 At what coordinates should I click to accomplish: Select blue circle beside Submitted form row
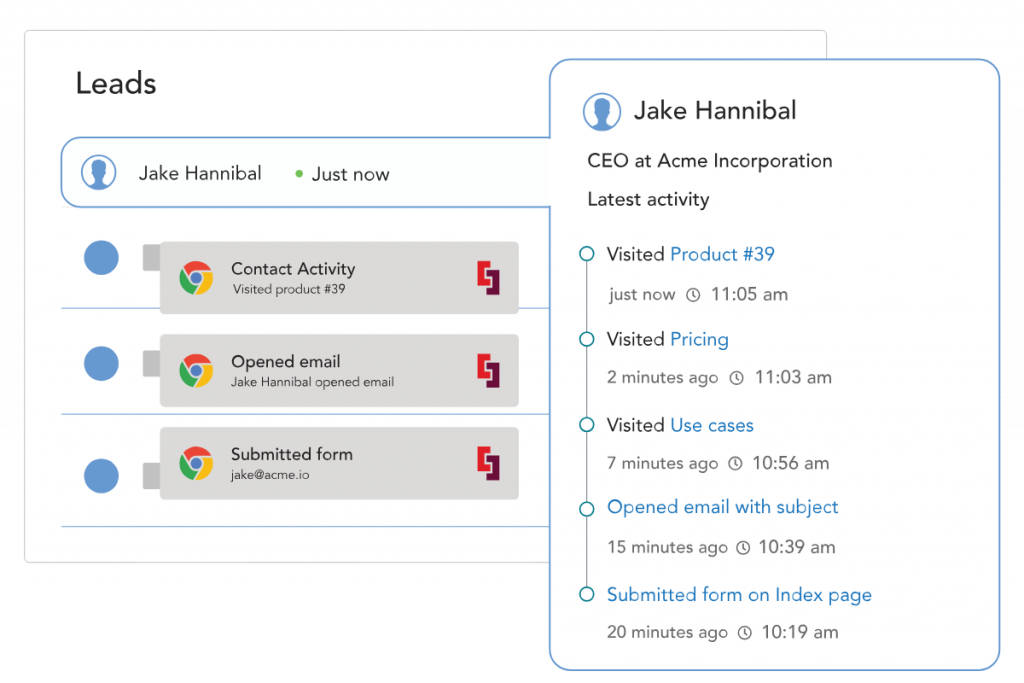pyautogui.click(x=101, y=475)
